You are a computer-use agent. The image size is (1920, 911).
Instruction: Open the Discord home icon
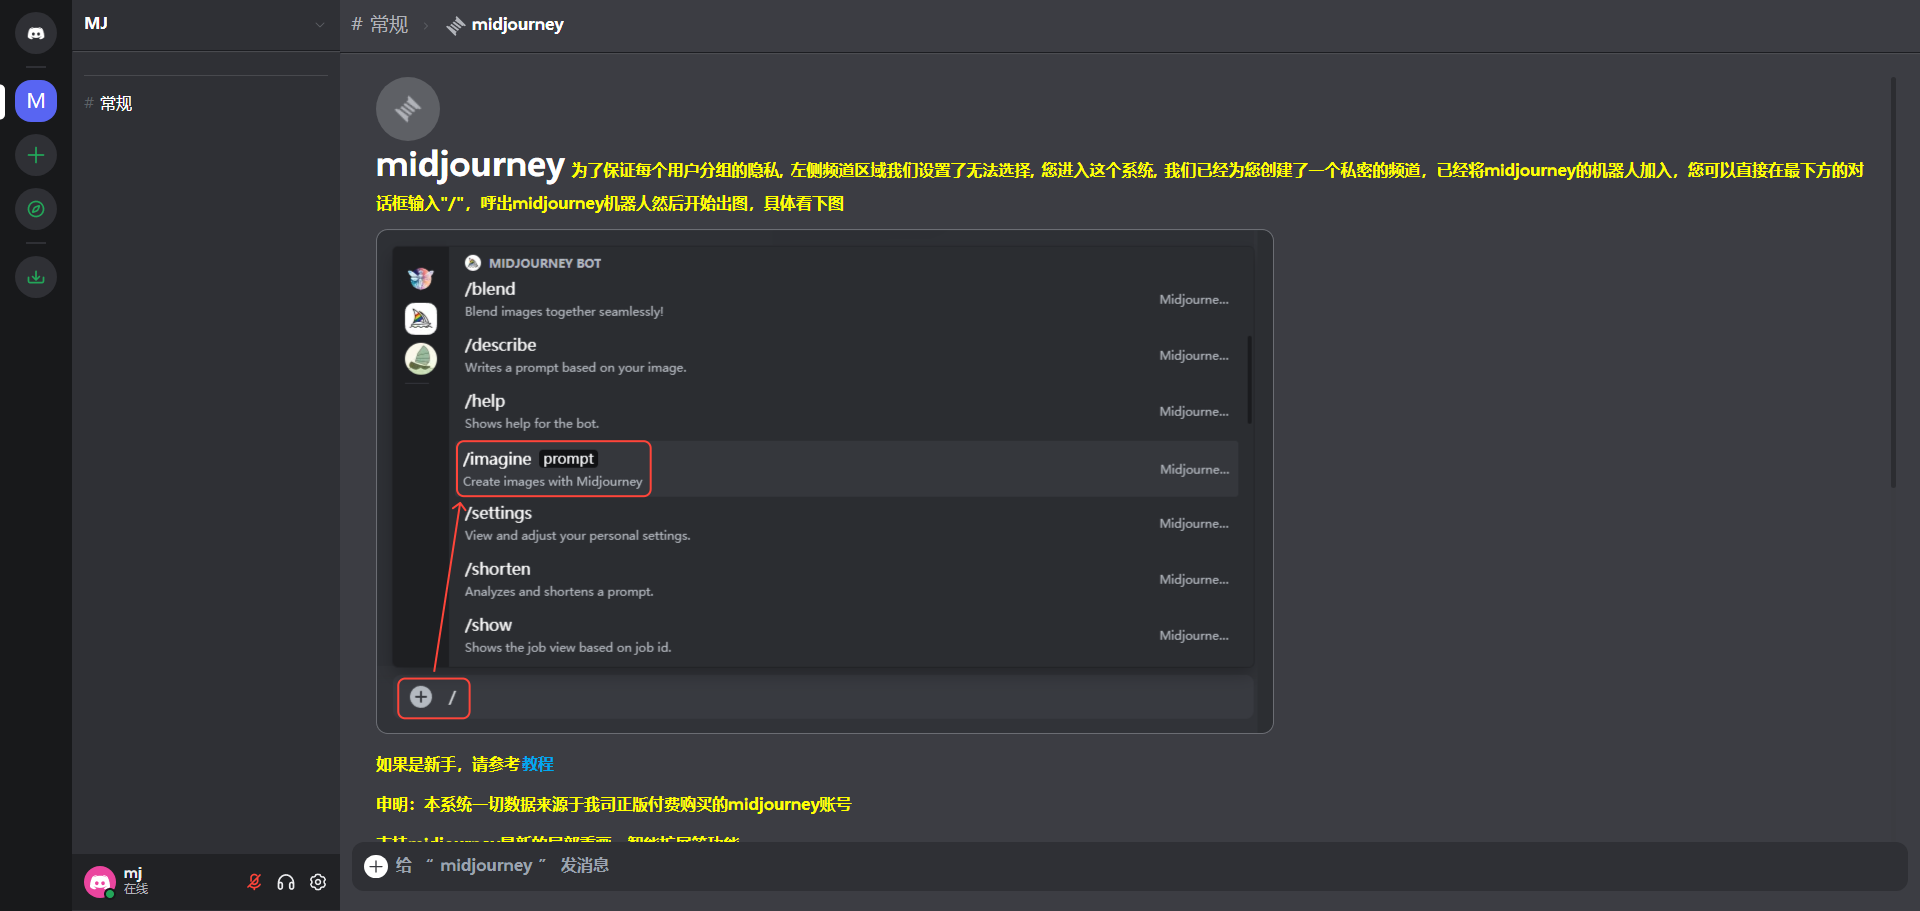pyautogui.click(x=36, y=32)
